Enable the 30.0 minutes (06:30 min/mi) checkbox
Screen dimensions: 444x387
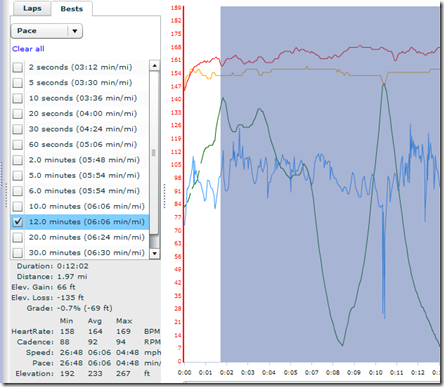[x=18, y=253]
